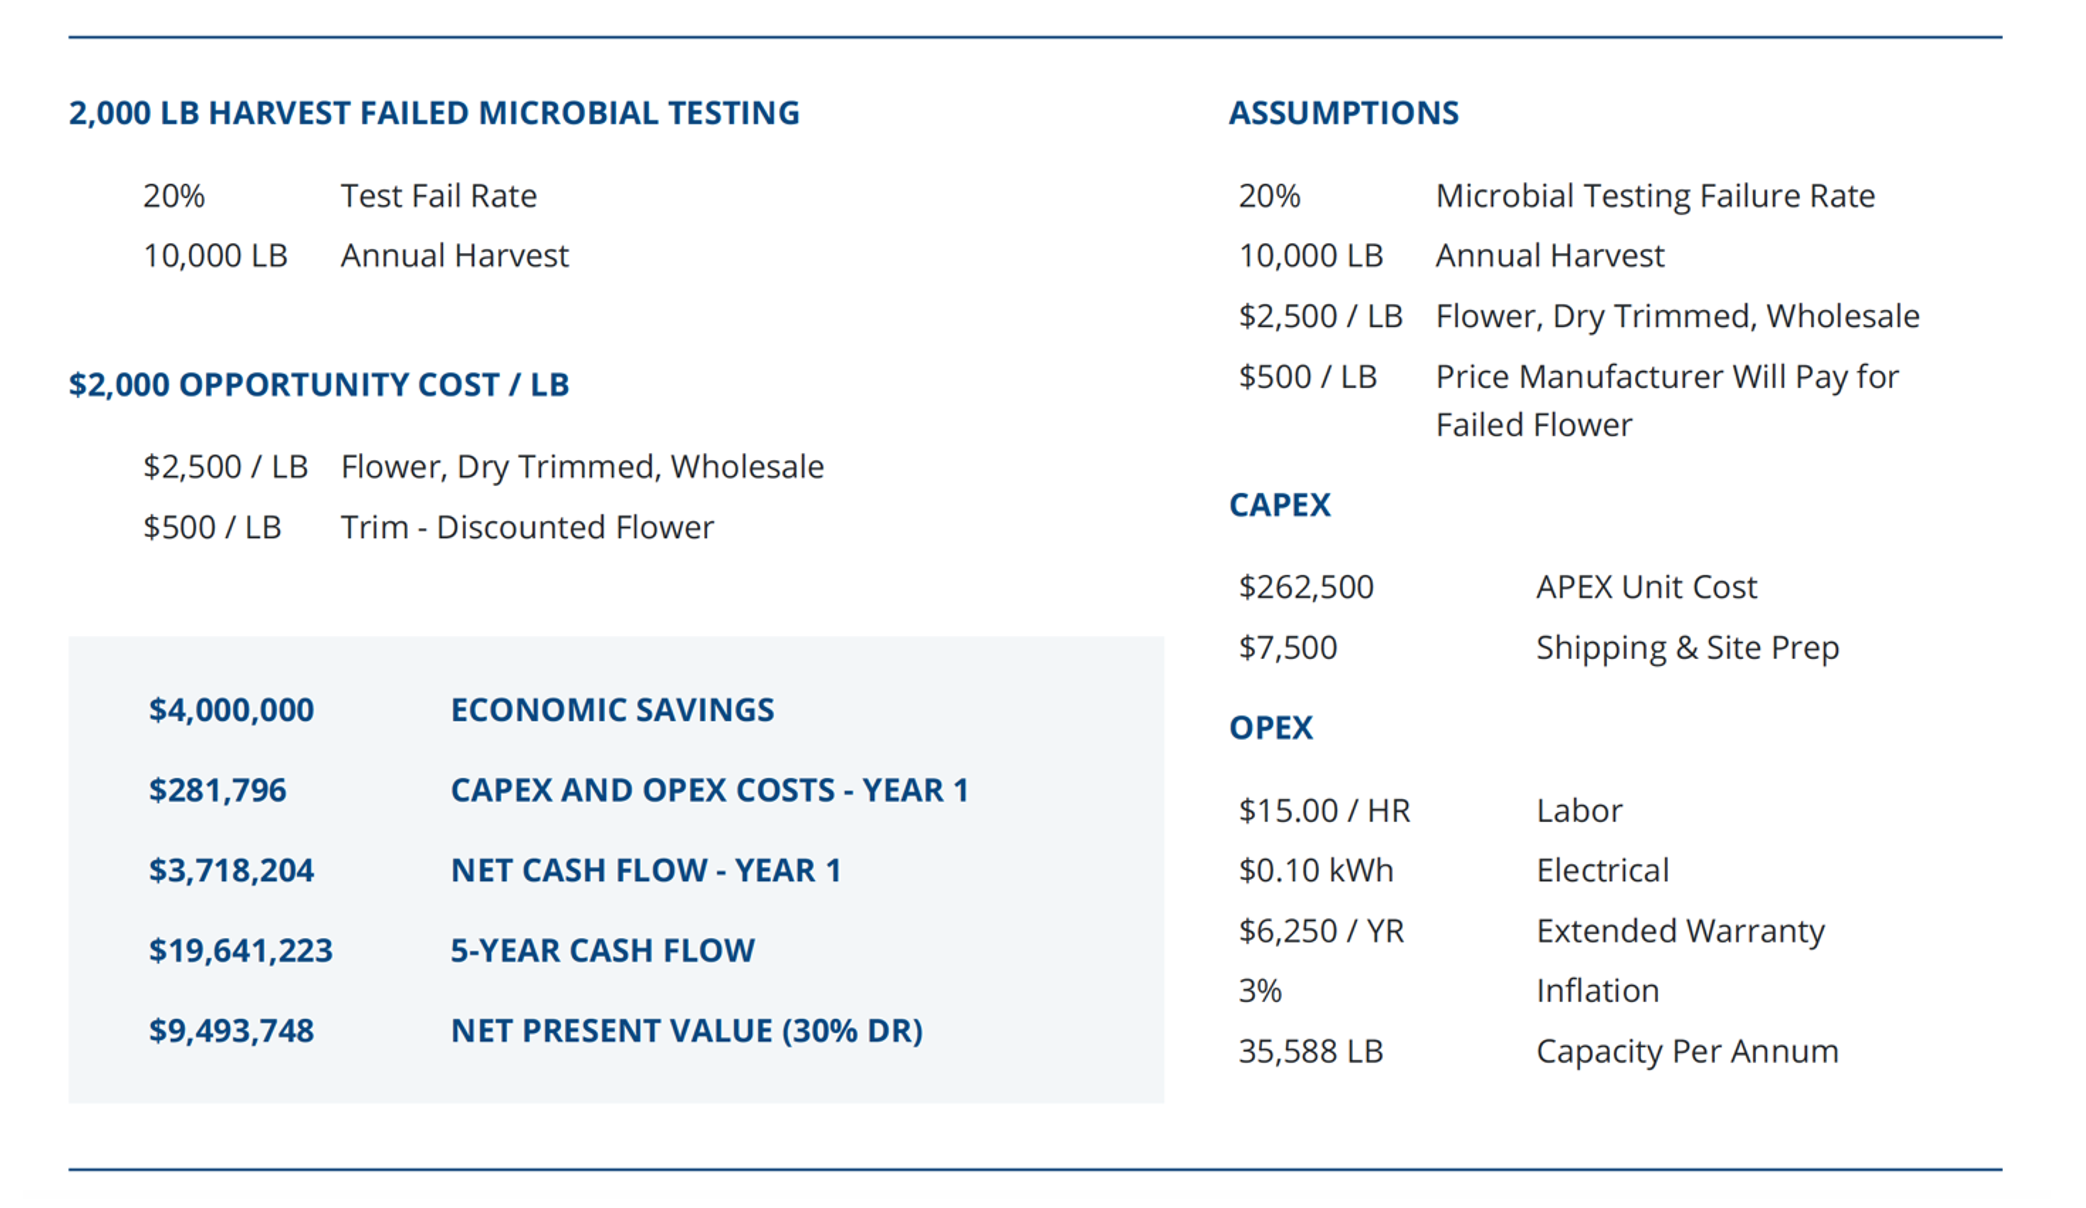2086x1208 pixels.
Task: Click the 35,588 LB capacity value
Action: pos(1310,1051)
